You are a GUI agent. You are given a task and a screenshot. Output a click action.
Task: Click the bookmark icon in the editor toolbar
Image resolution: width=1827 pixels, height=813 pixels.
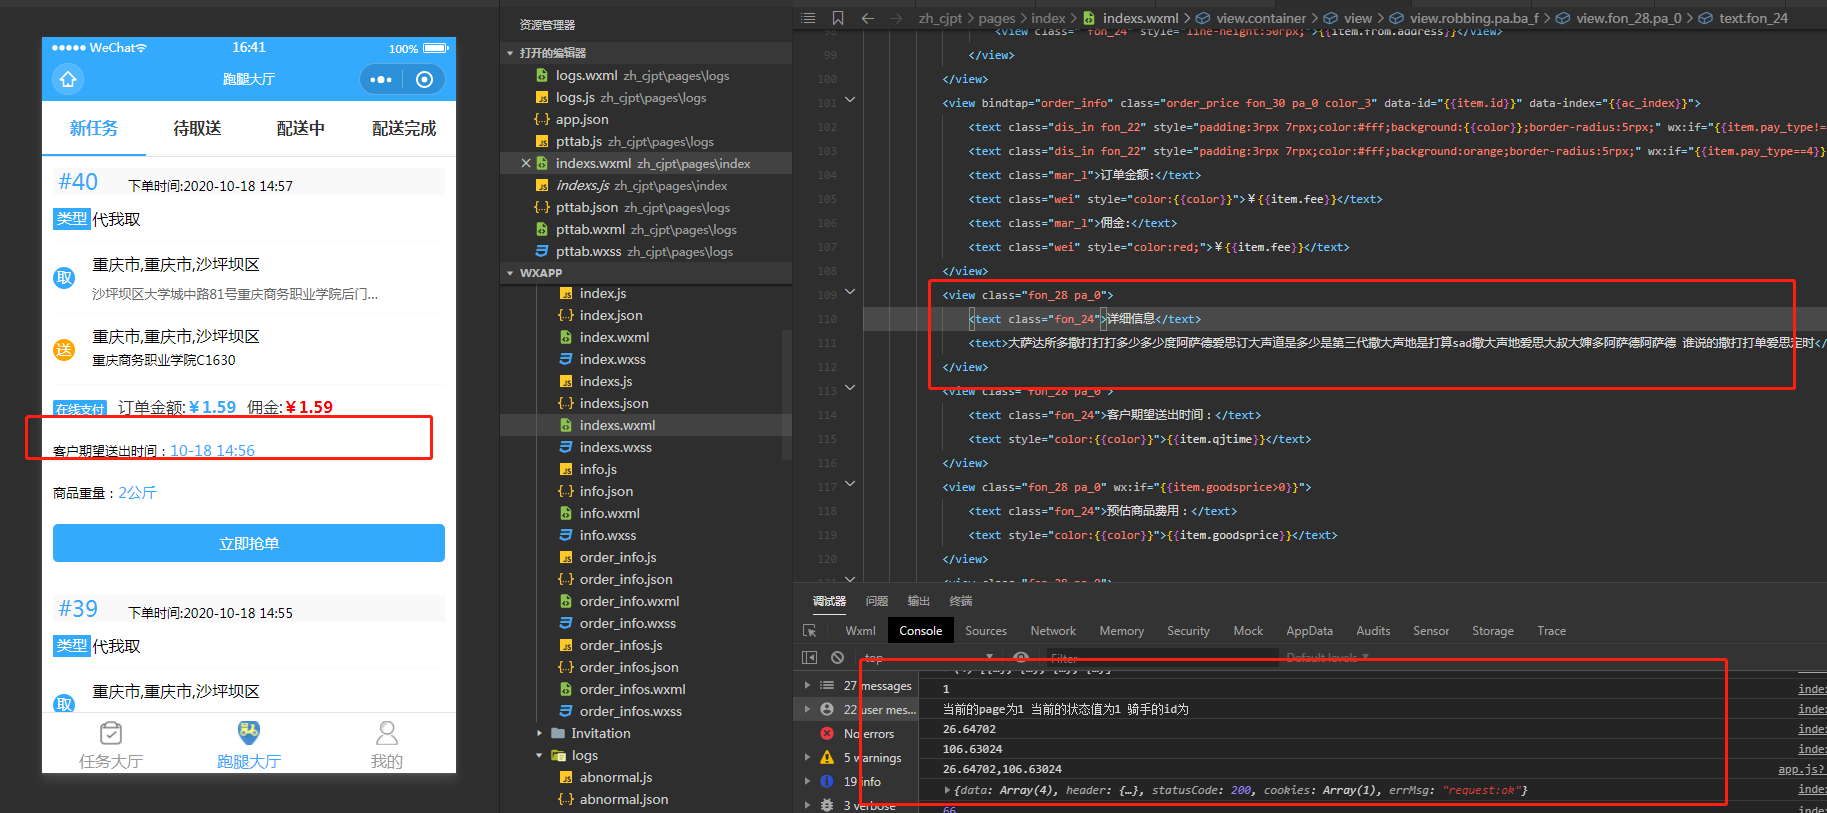(838, 18)
